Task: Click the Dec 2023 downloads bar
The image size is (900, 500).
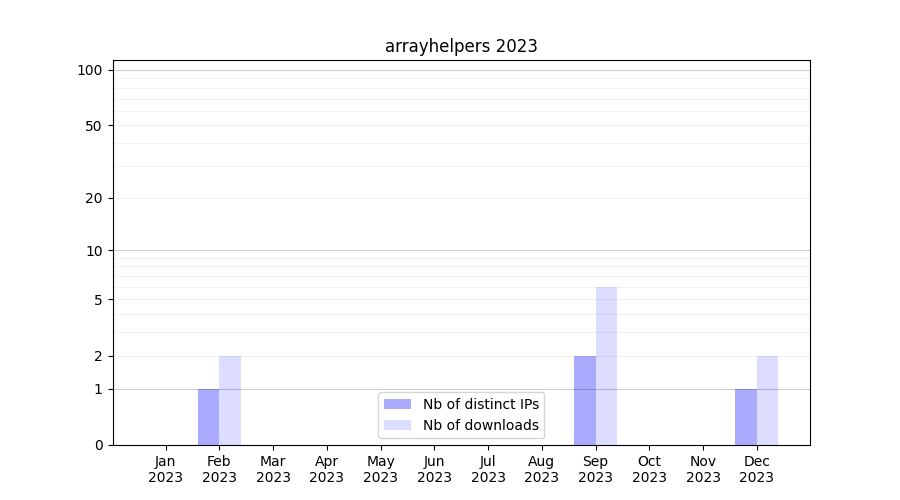Action: point(767,400)
